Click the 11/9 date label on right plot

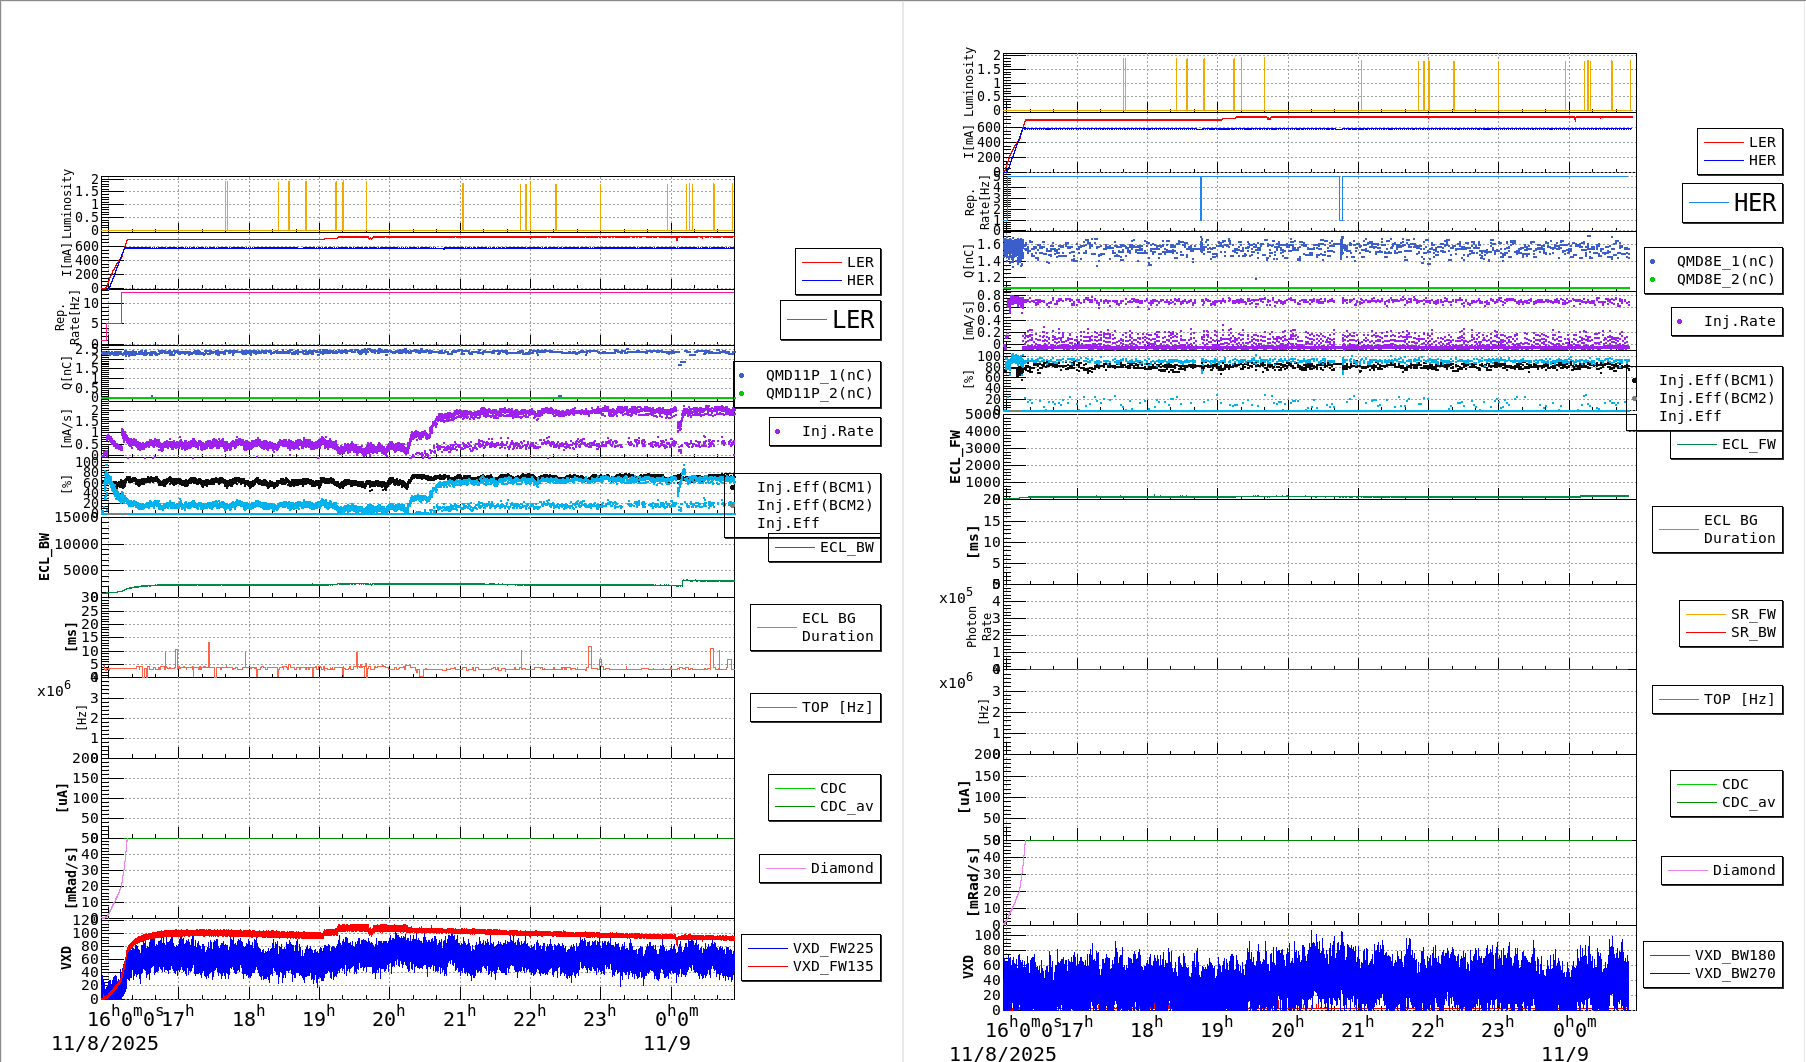[x=1564, y=1053]
